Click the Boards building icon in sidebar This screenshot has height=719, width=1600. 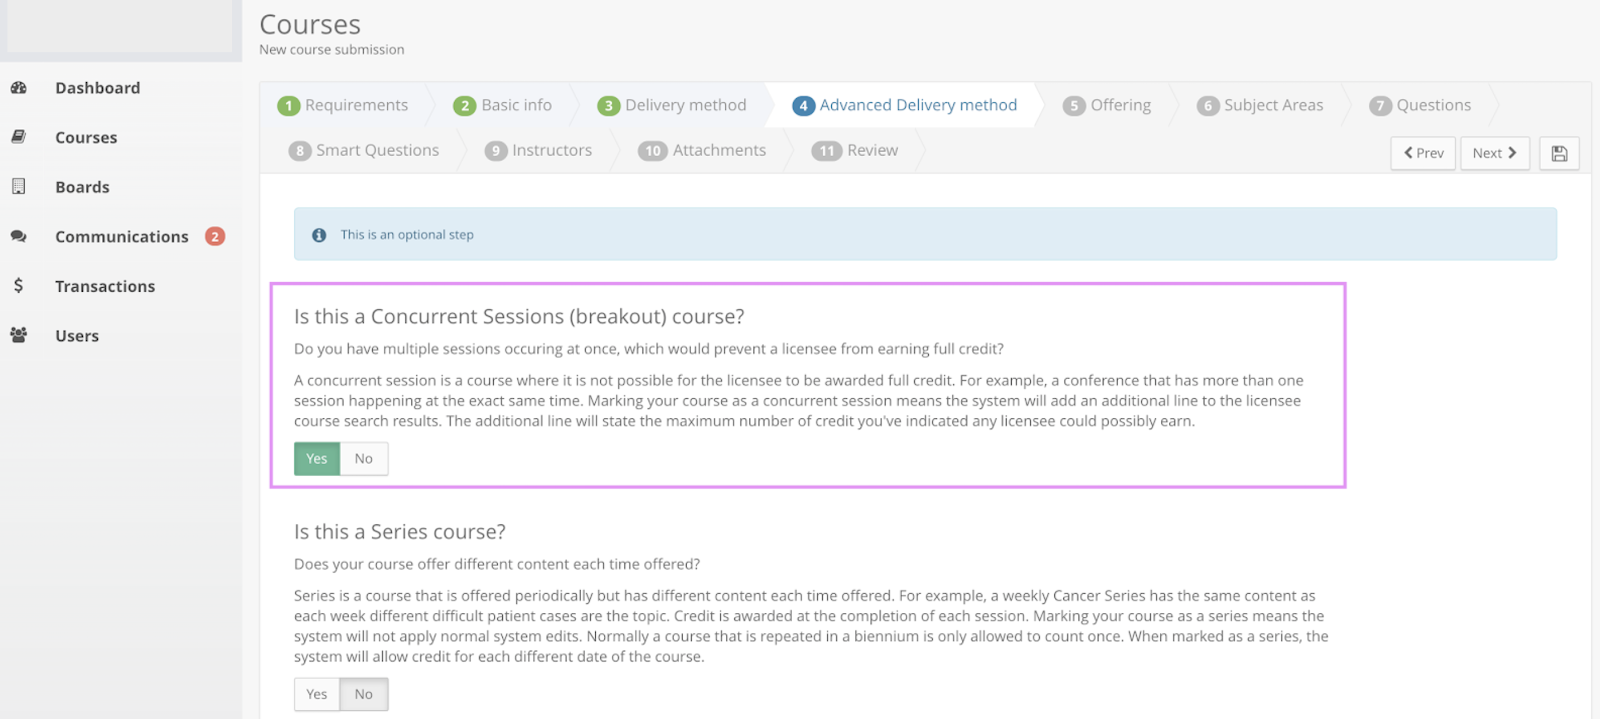click(x=18, y=186)
